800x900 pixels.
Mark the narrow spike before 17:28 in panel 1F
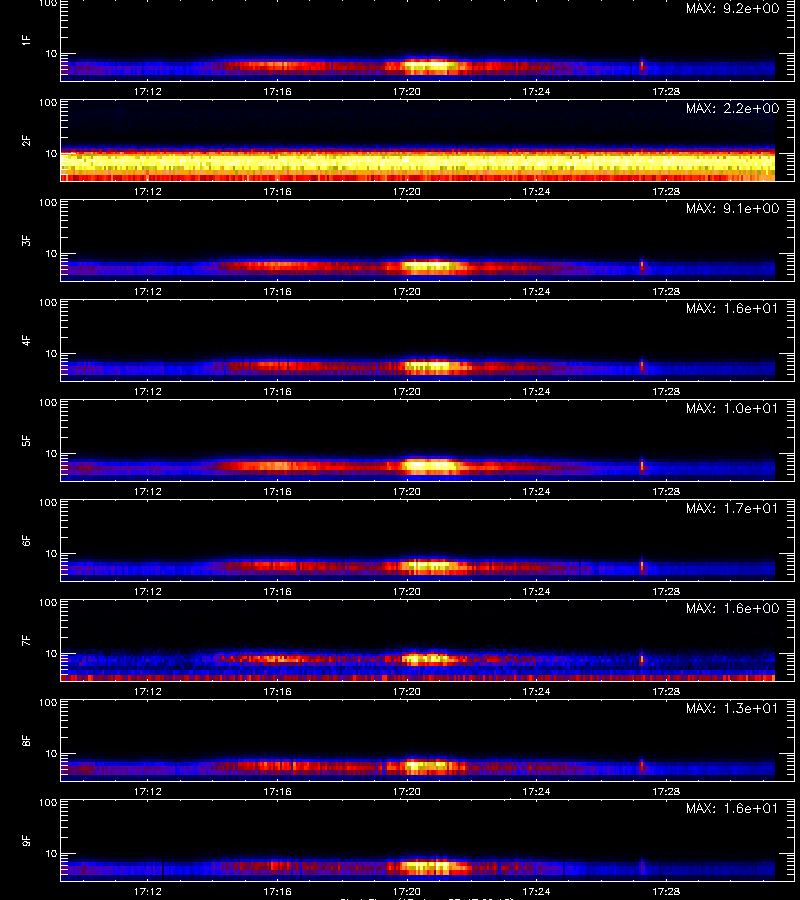pyautogui.click(x=642, y=67)
